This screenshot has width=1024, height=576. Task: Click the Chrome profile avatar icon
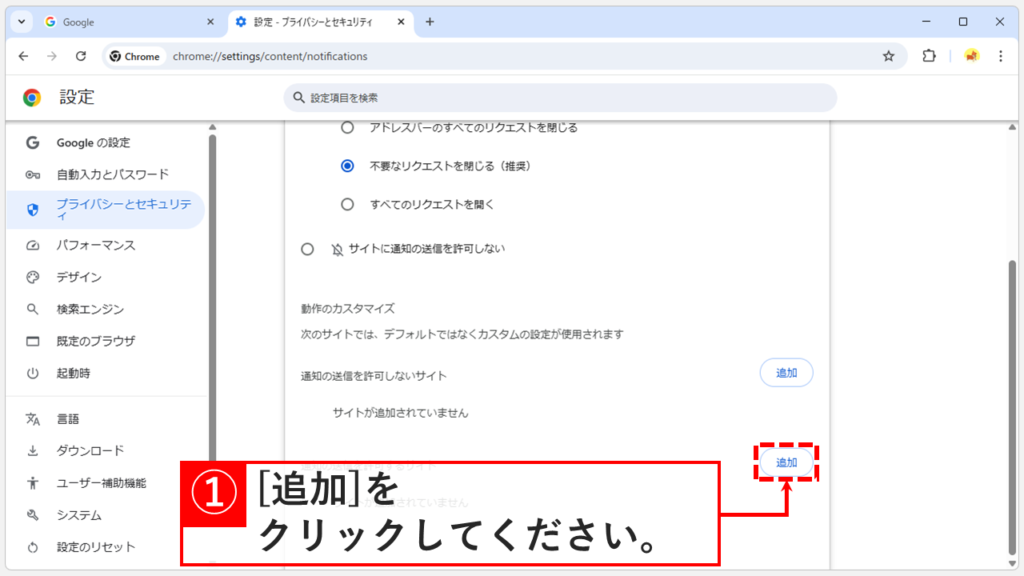tap(972, 57)
